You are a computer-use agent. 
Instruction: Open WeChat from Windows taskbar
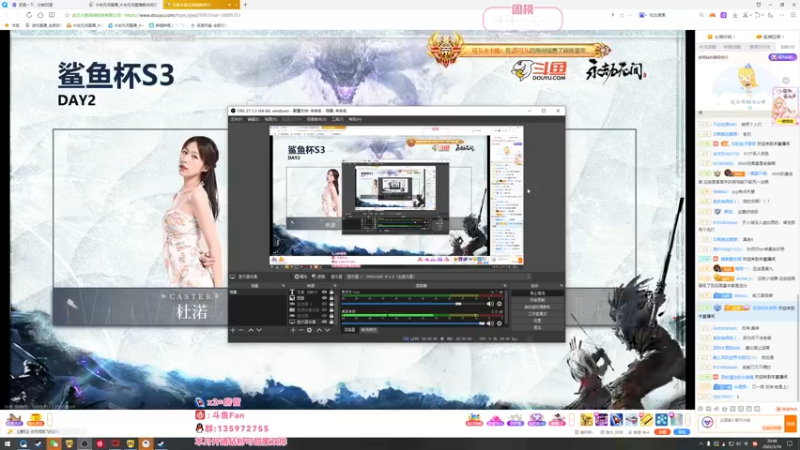point(54,444)
